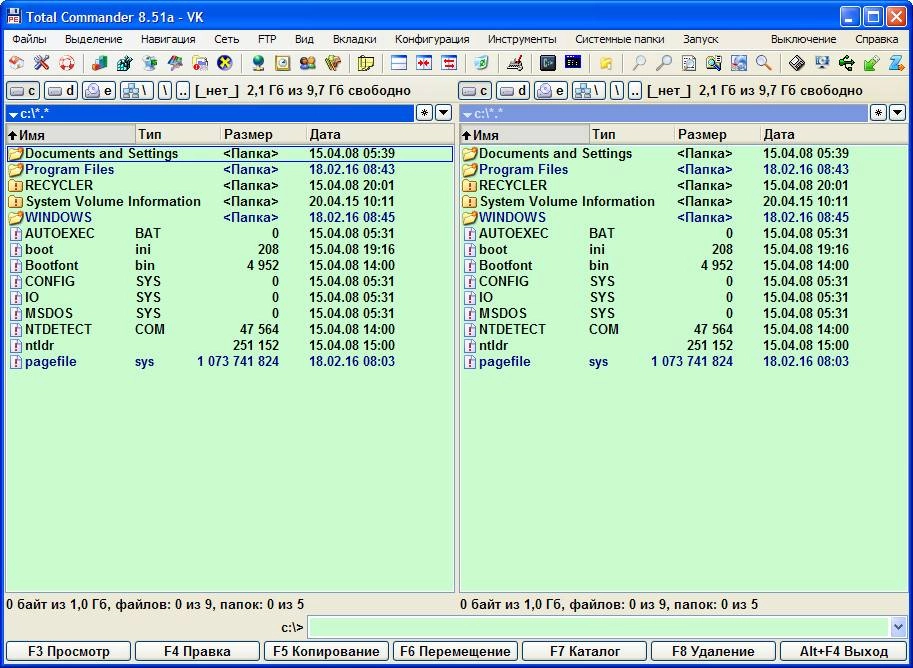Open the Файлы menu

(29, 40)
